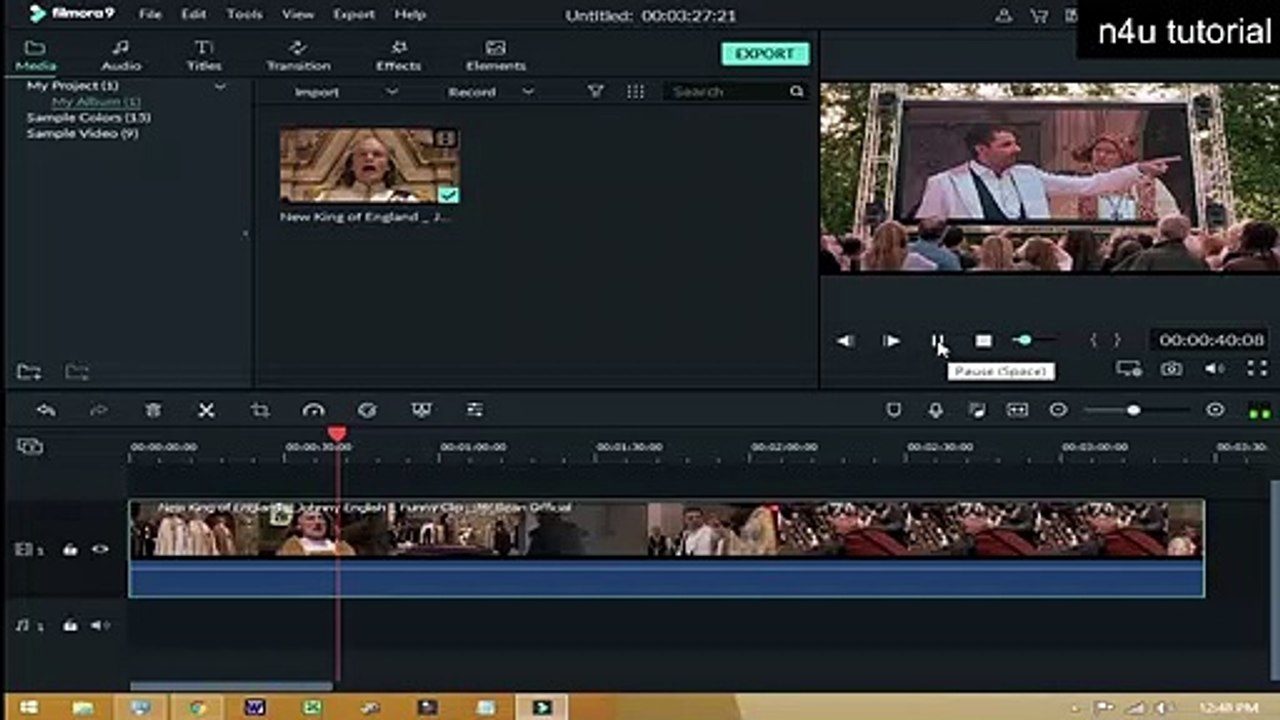Go to the Transition tab
Image resolution: width=1280 pixels, height=720 pixels.
pos(298,56)
